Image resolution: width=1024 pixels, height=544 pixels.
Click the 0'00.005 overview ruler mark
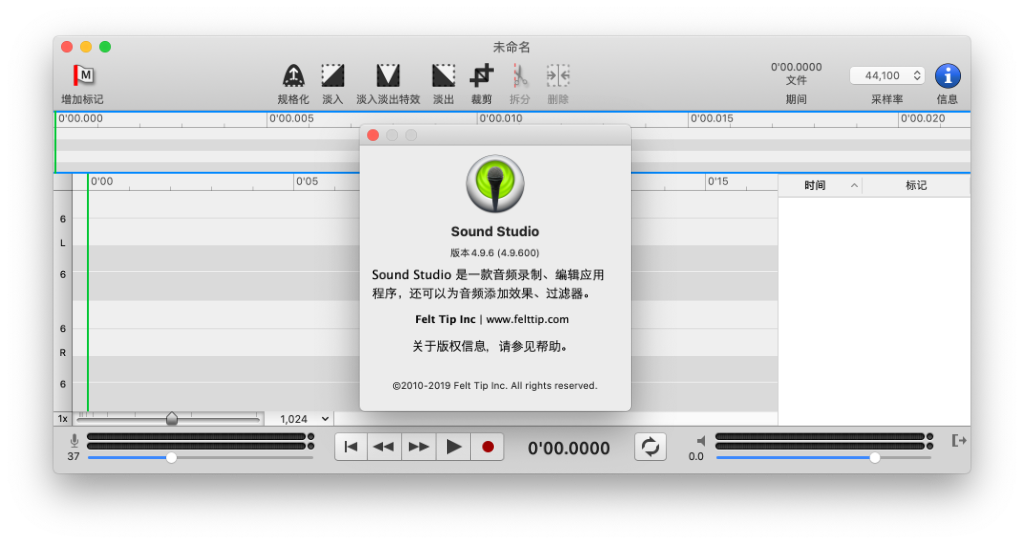[291, 118]
